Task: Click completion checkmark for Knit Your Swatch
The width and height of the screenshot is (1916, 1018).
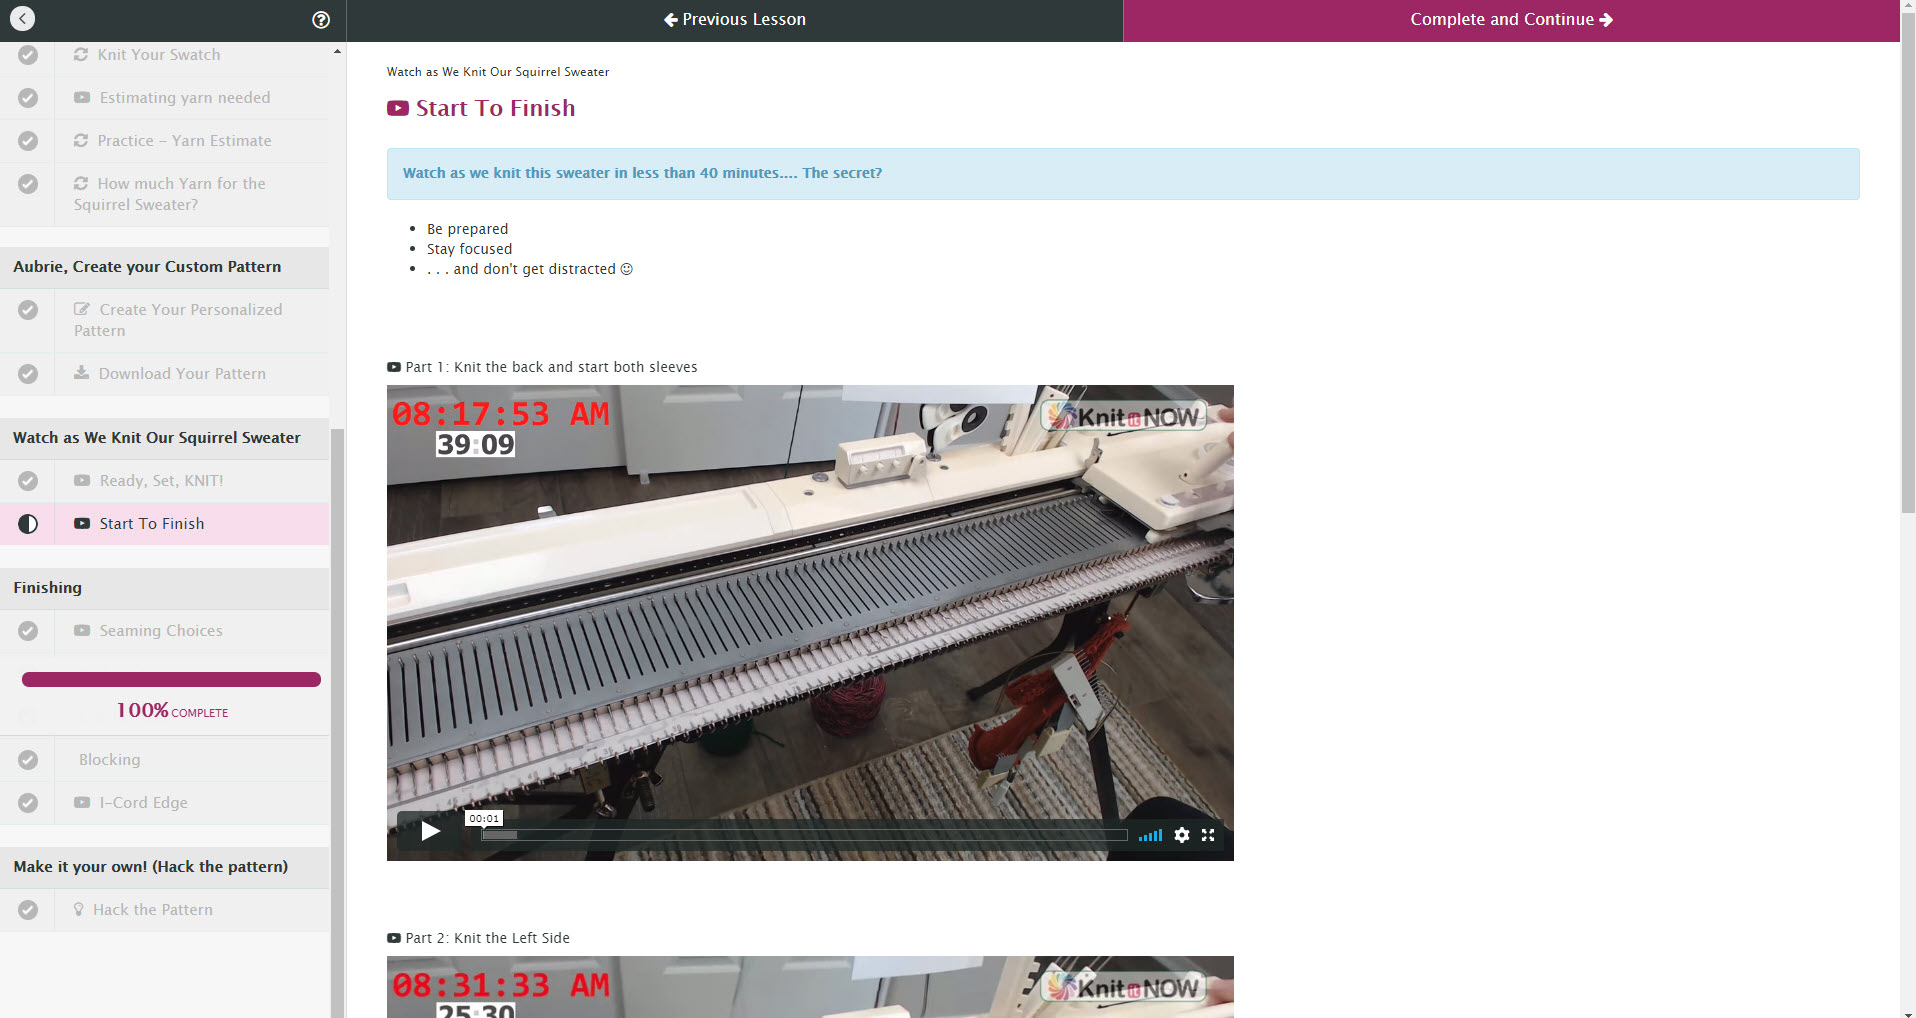Action: click(28, 56)
